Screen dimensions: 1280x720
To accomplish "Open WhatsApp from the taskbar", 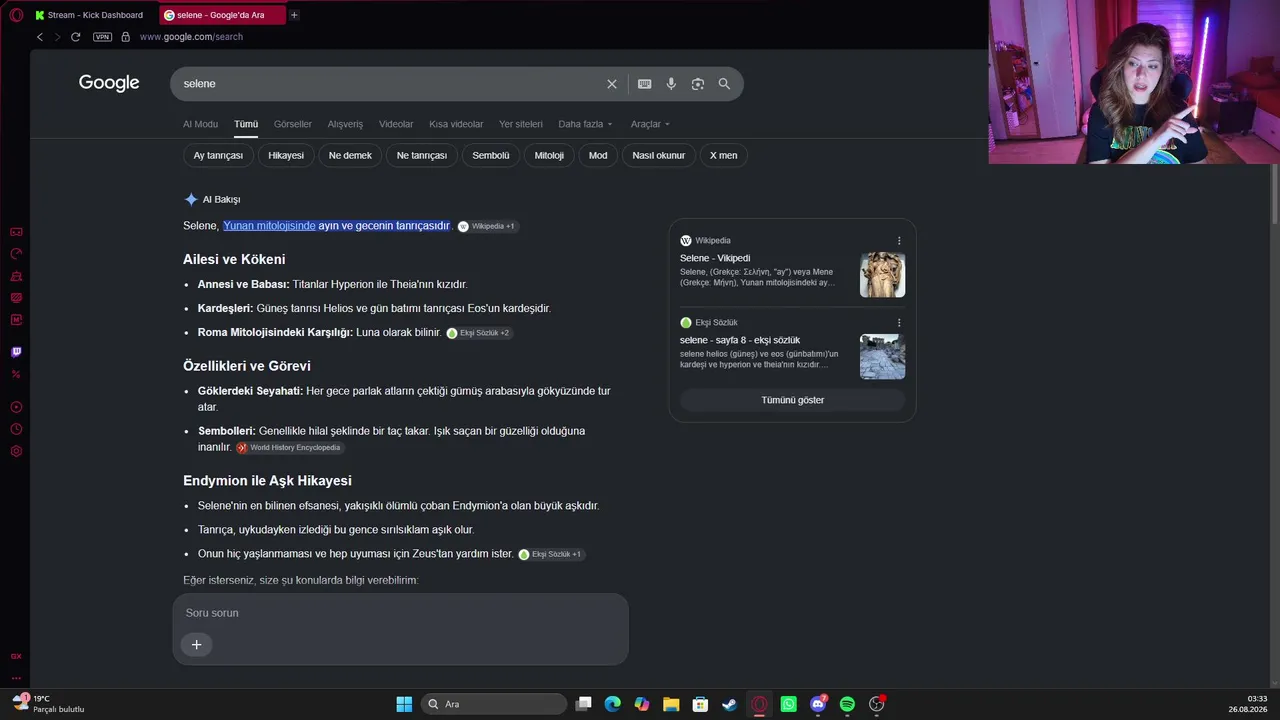I will (x=789, y=704).
